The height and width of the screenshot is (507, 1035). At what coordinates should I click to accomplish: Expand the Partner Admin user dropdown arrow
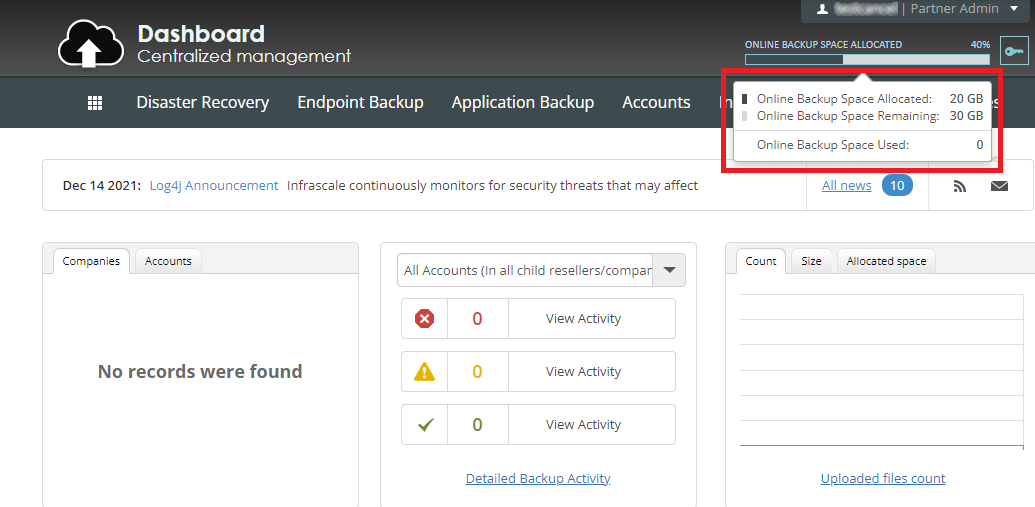1014,9
